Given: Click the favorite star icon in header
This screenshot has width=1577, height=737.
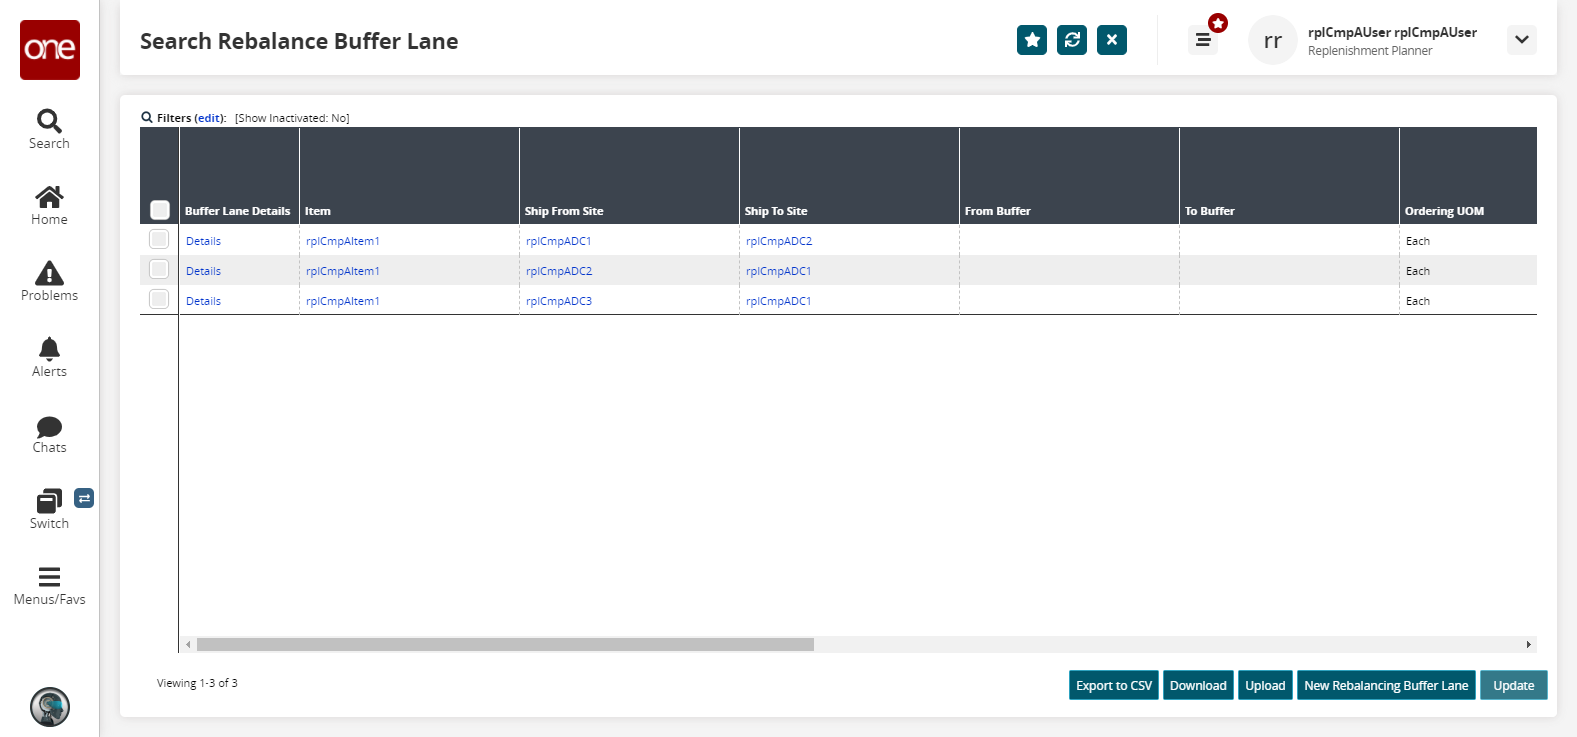Looking at the screenshot, I should (1032, 40).
